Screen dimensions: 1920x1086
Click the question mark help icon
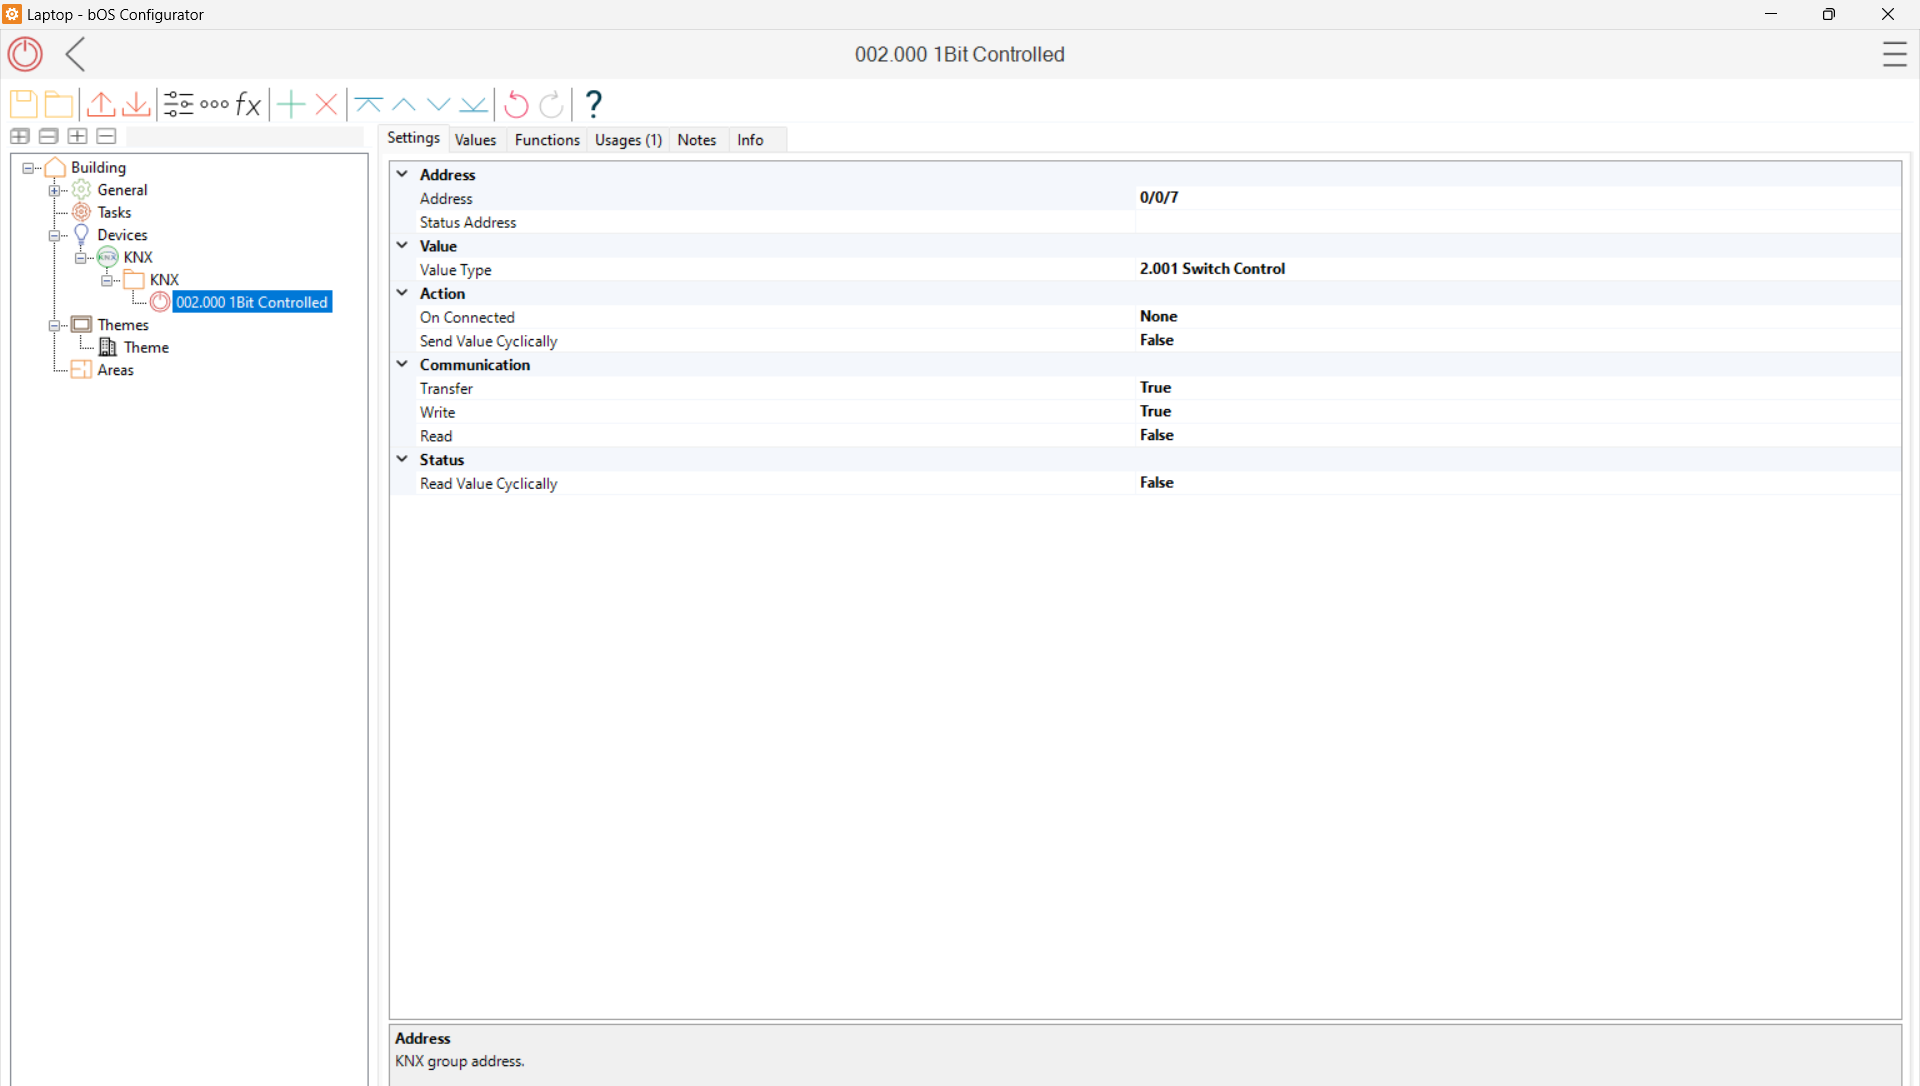coord(593,104)
